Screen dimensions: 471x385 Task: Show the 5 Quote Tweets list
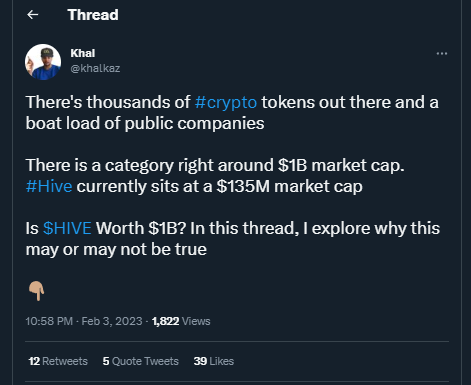click(x=141, y=361)
